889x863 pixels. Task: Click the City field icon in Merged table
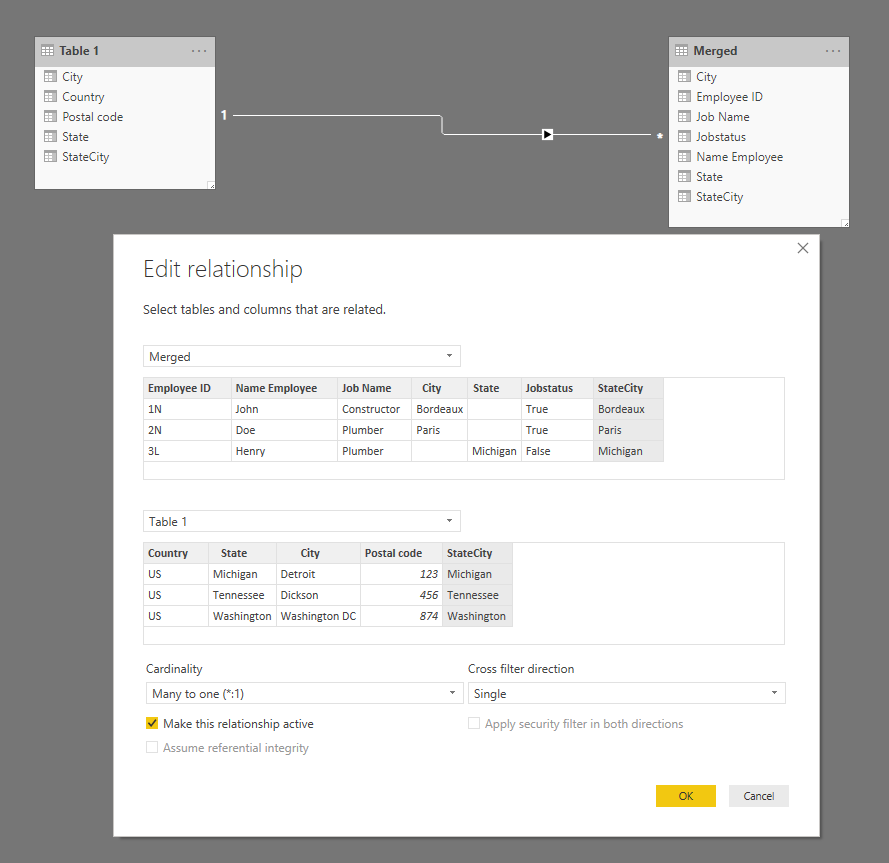(684, 77)
